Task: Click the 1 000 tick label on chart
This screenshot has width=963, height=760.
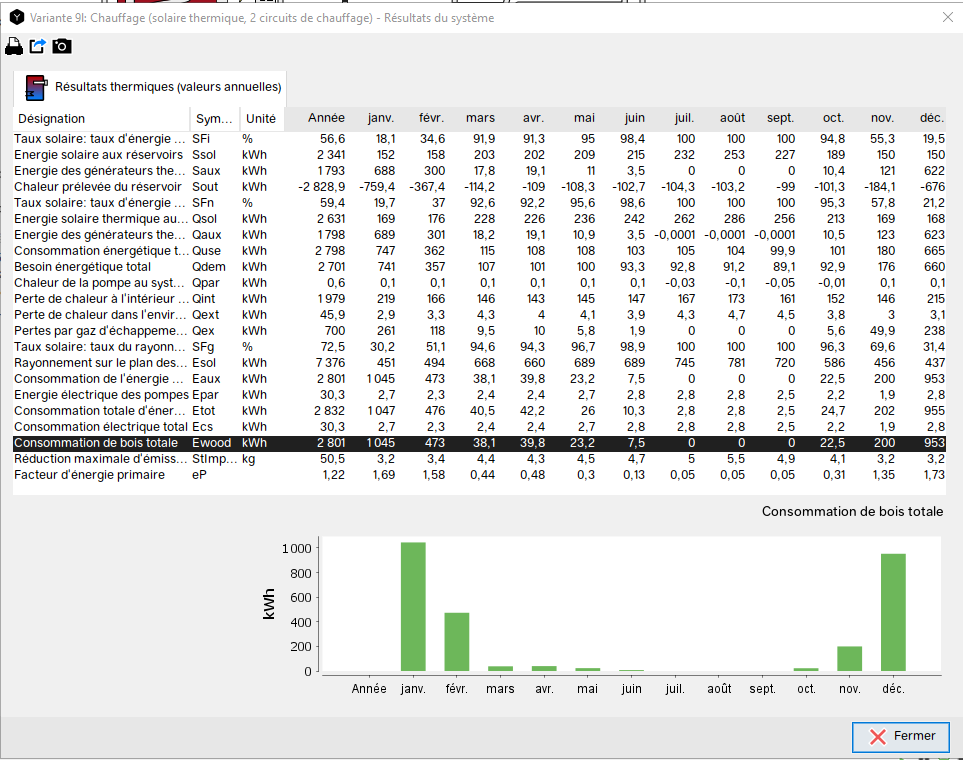Action: coord(297,548)
